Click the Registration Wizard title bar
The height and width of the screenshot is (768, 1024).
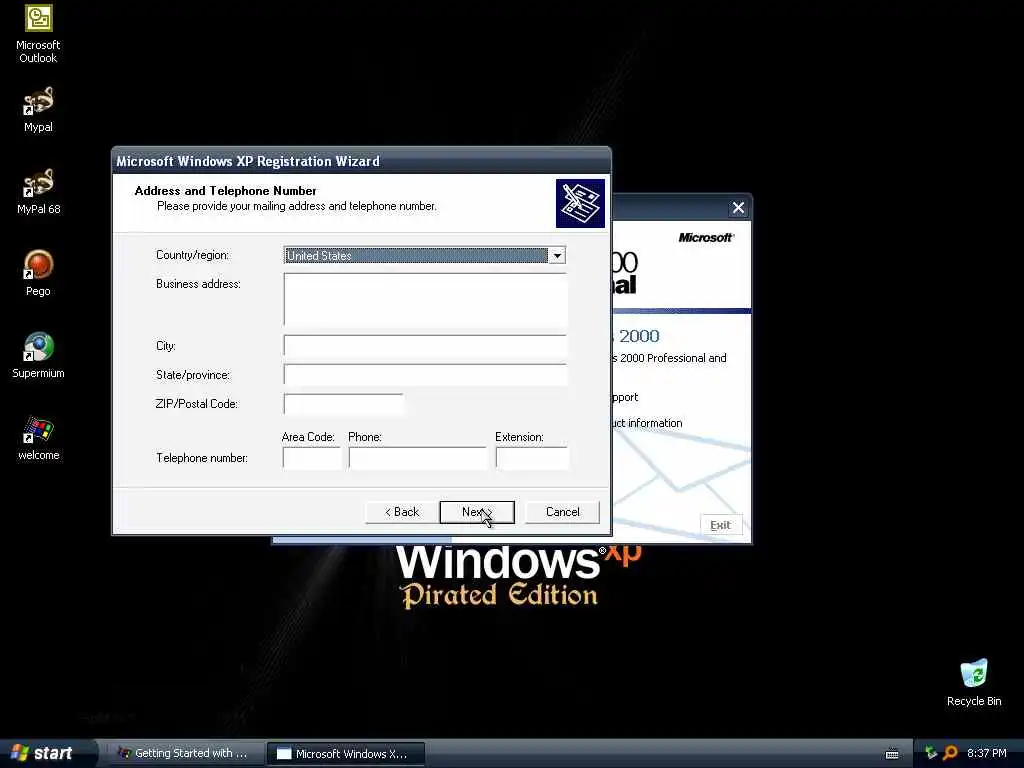[361, 161]
